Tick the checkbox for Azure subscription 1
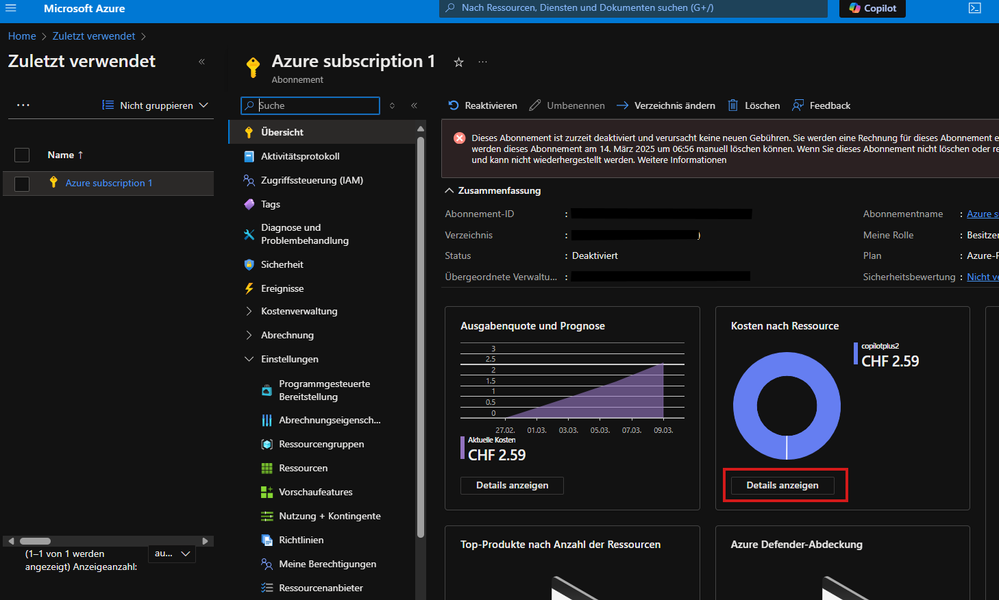The height and width of the screenshot is (600, 999). coord(22,183)
